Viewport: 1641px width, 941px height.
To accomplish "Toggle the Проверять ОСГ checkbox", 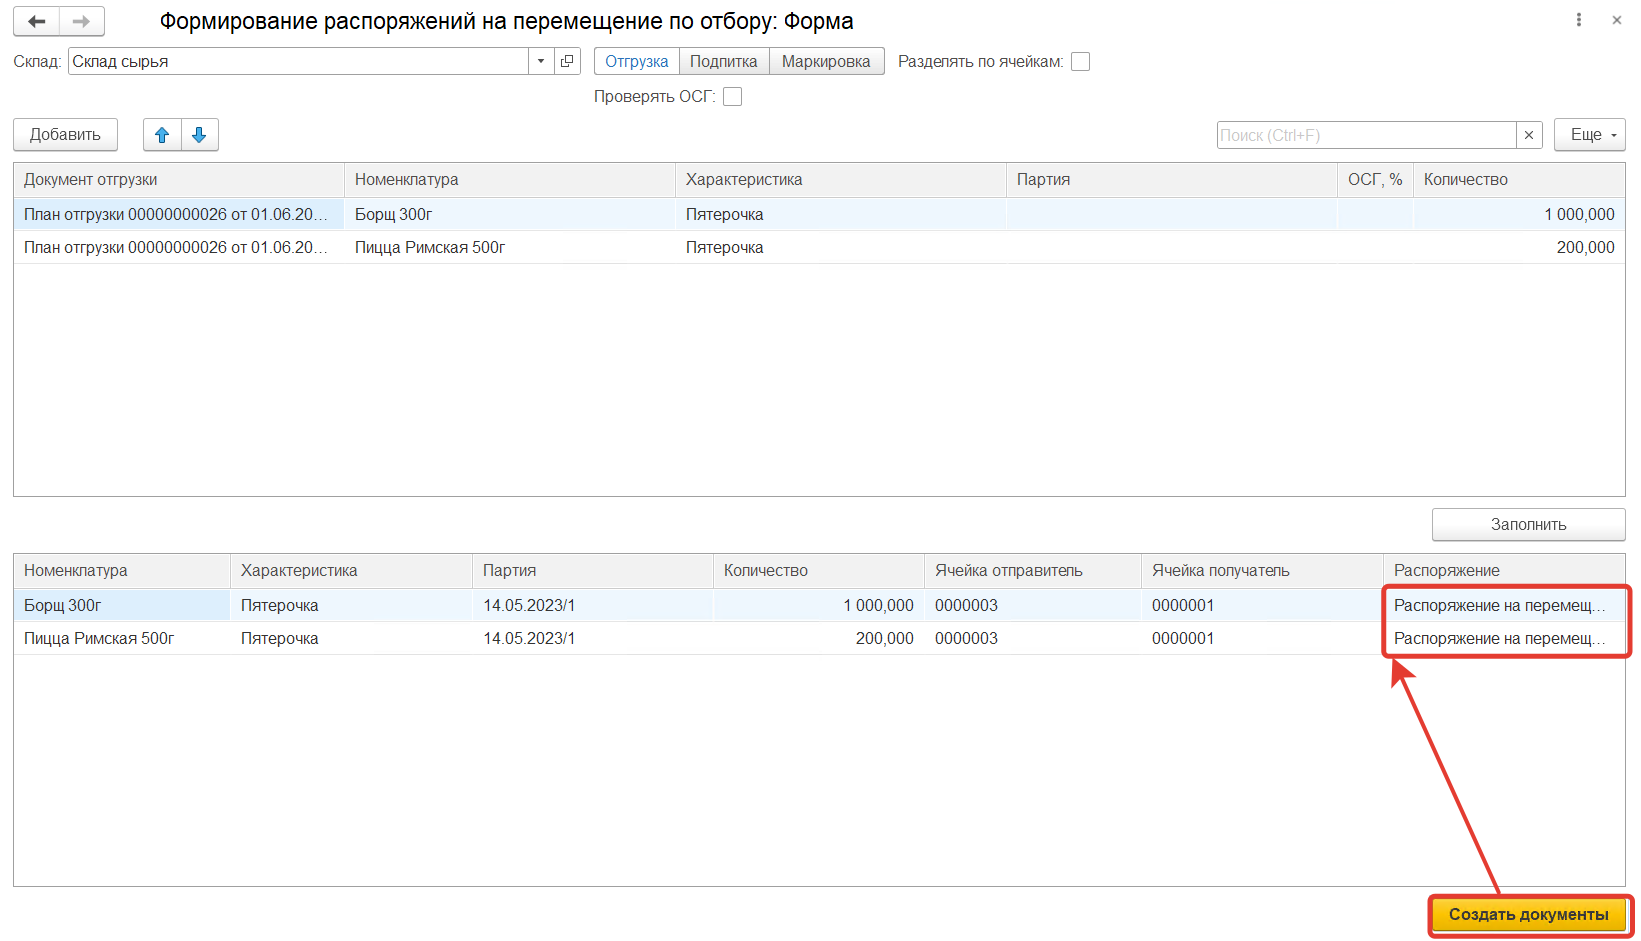I will click(x=732, y=97).
